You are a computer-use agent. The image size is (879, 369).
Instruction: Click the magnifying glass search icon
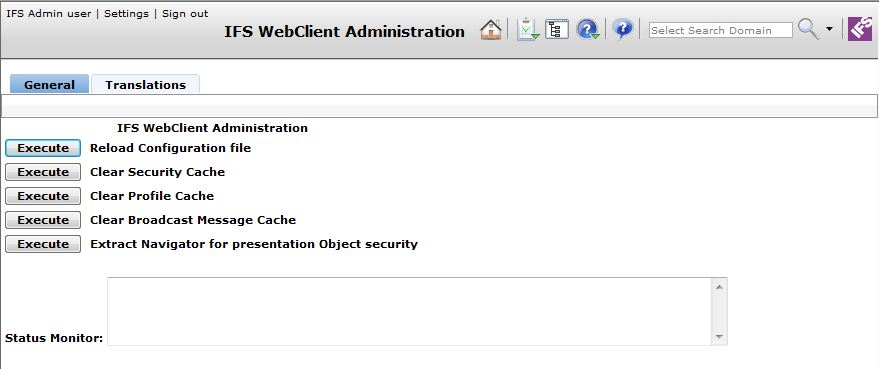click(808, 29)
